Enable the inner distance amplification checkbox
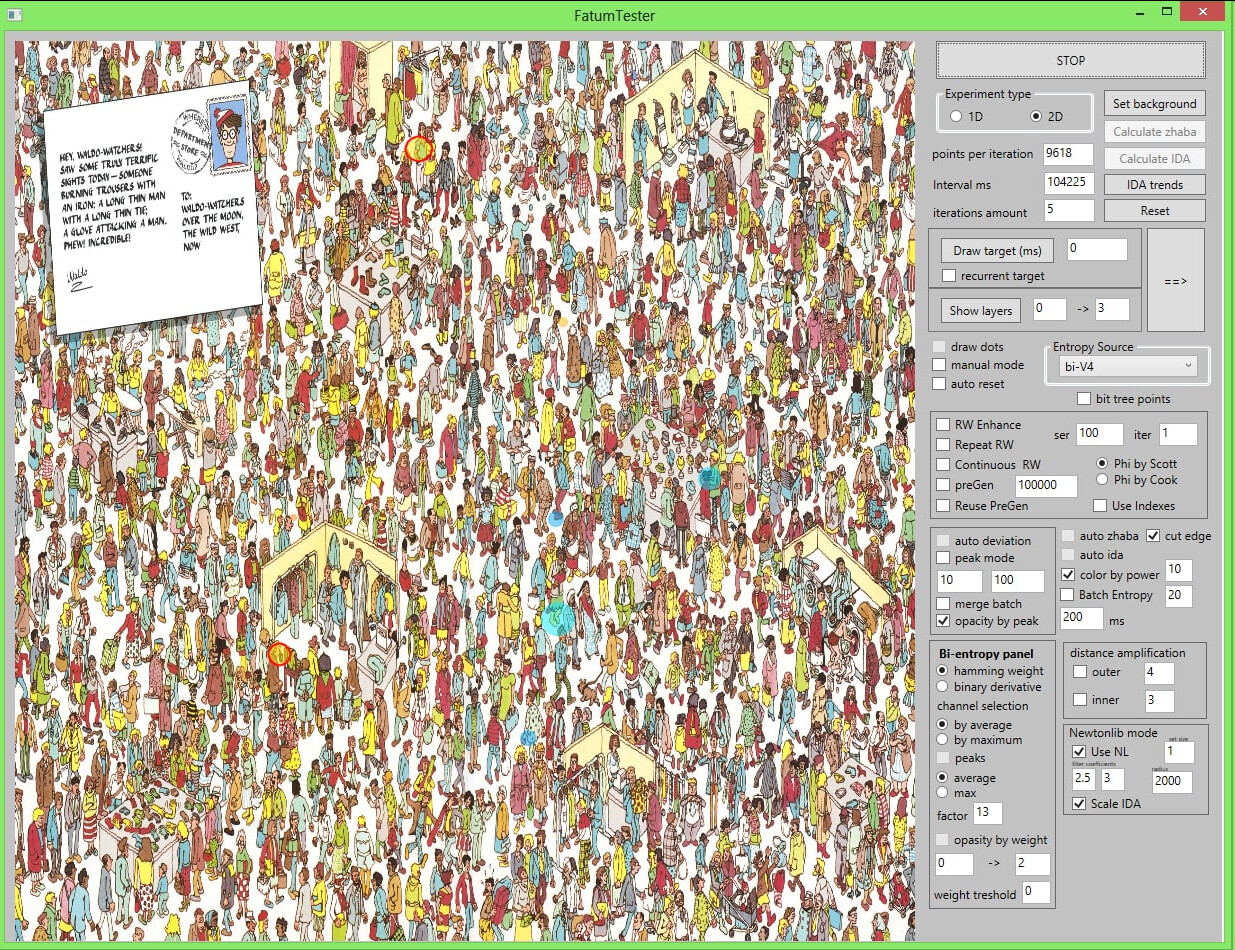The image size is (1235, 950). [x=1080, y=700]
